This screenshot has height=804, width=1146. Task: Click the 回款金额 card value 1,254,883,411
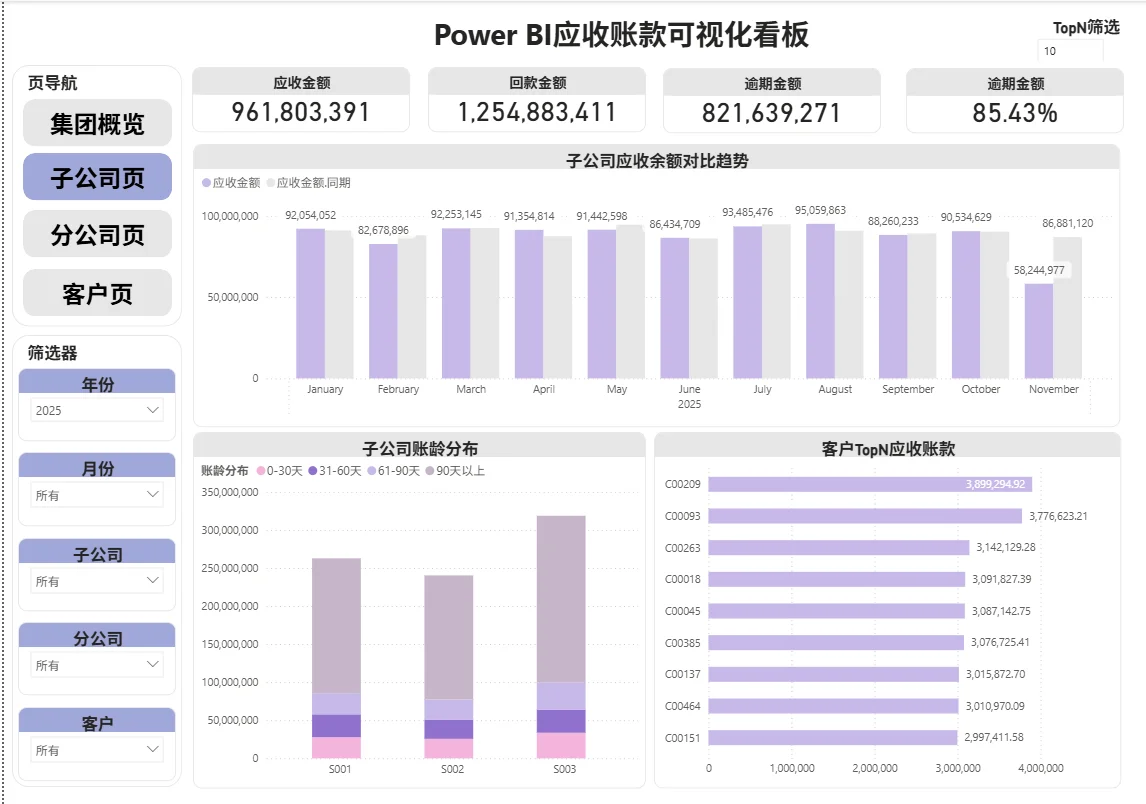coord(536,112)
